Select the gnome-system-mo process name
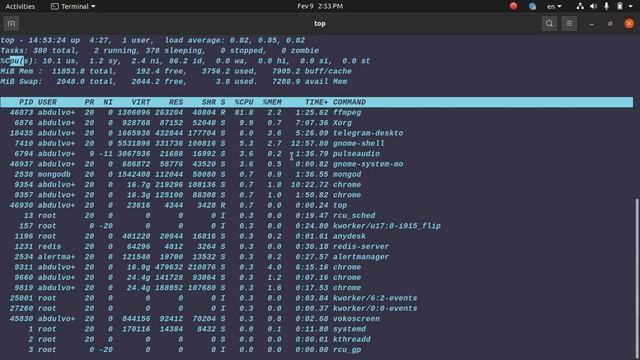Viewport: 640px width, 360px height. pos(368,164)
